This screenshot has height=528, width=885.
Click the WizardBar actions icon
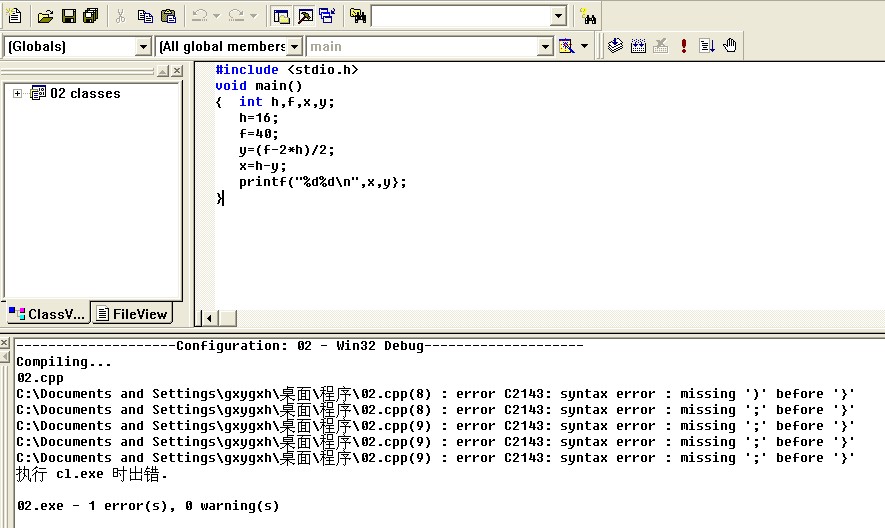566,46
